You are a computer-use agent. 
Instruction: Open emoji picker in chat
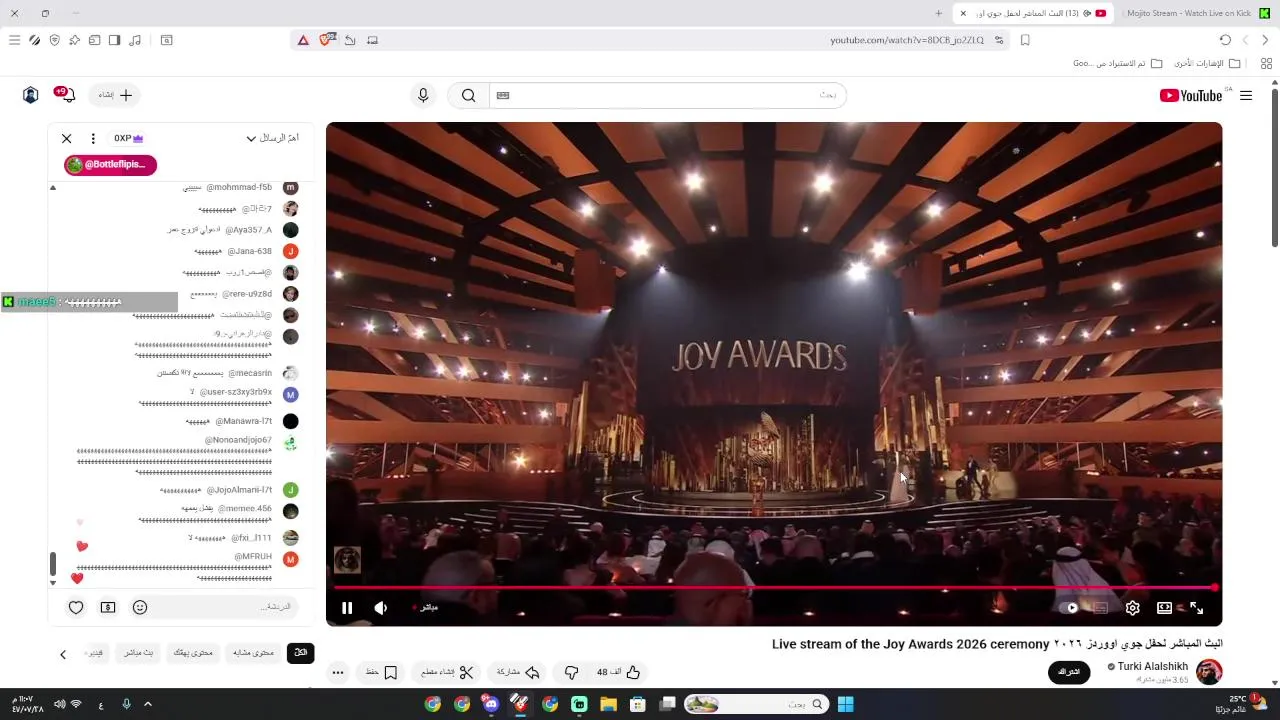click(140, 607)
